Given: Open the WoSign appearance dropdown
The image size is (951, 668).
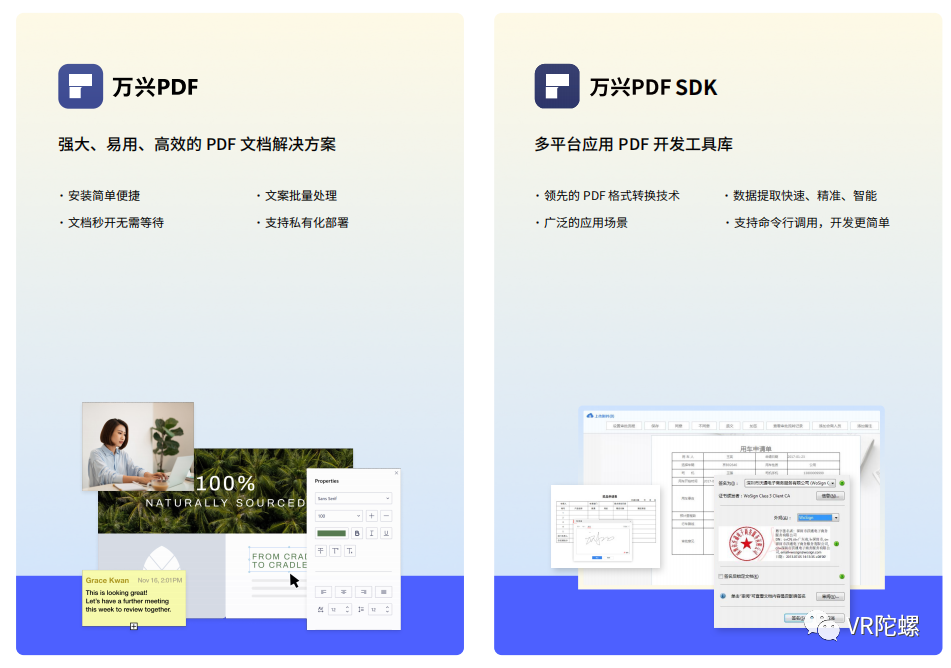Looking at the screenshot, I should click(818, 518).
